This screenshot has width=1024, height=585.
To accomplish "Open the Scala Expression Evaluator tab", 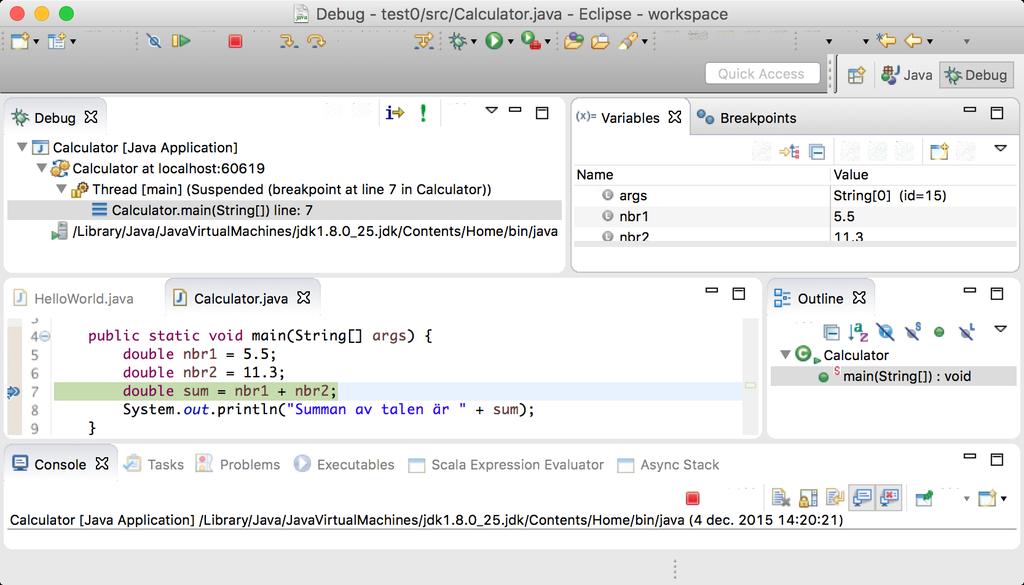I will coord(506,464).
